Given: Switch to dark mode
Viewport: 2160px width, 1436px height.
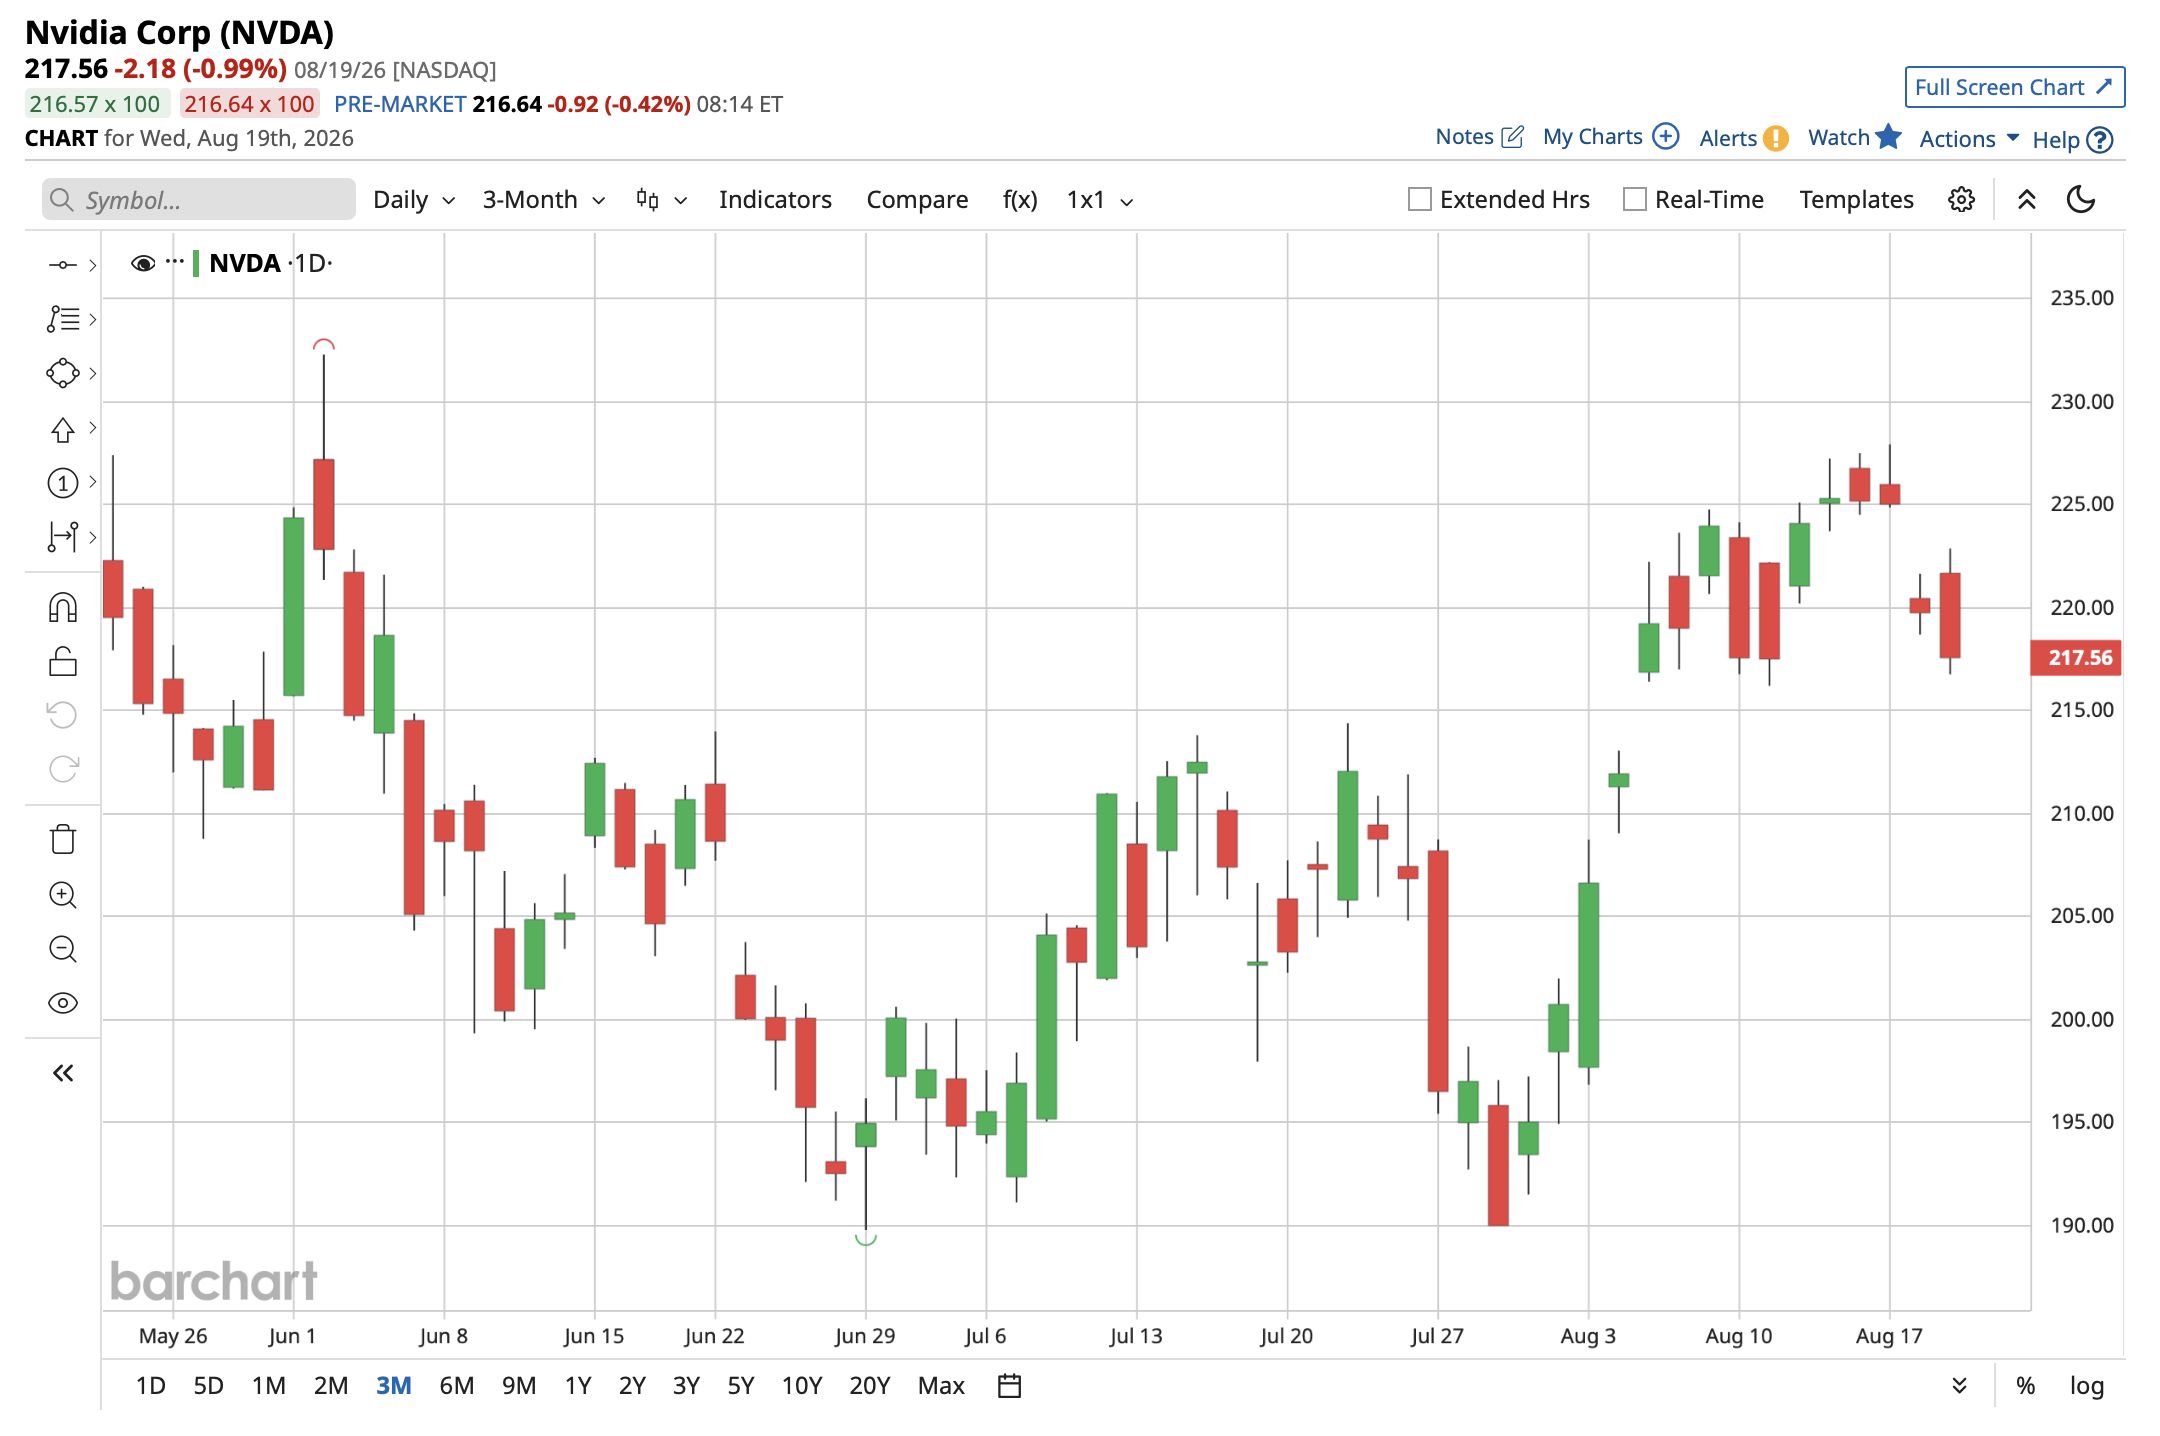Looking at the screenshot, I should 2080,200.
